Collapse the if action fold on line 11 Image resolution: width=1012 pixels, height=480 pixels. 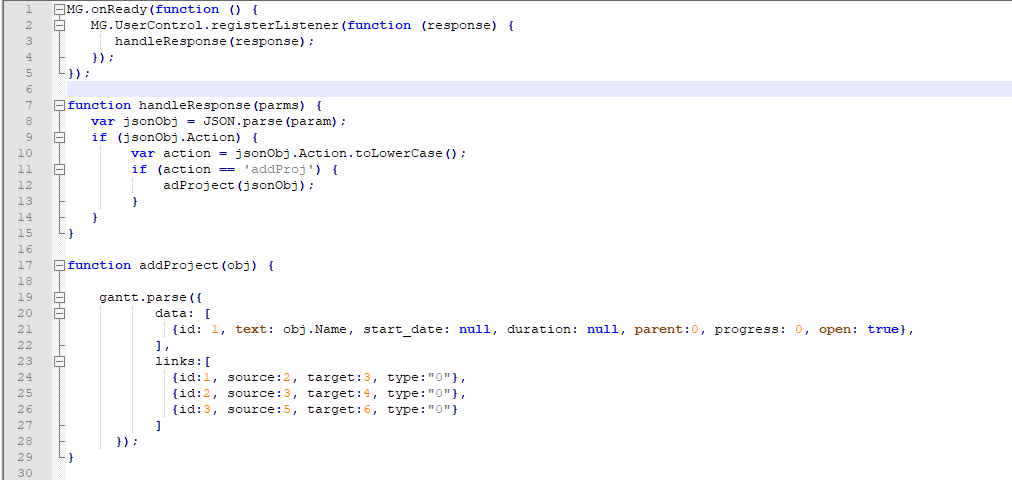(x=59, y=169)
